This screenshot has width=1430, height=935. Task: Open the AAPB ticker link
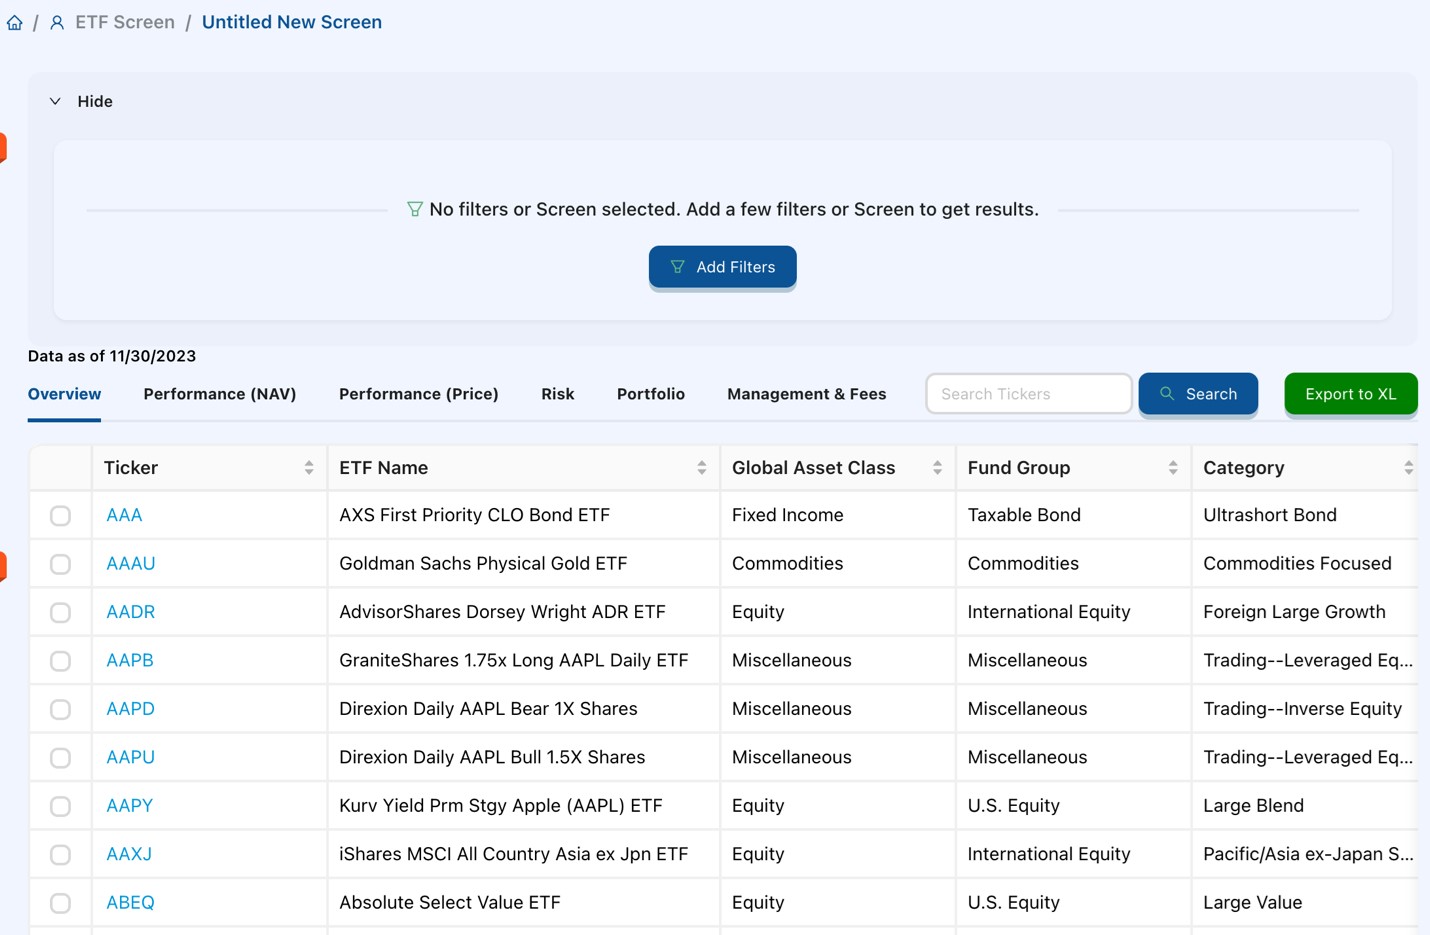click(x=130, y=660)
